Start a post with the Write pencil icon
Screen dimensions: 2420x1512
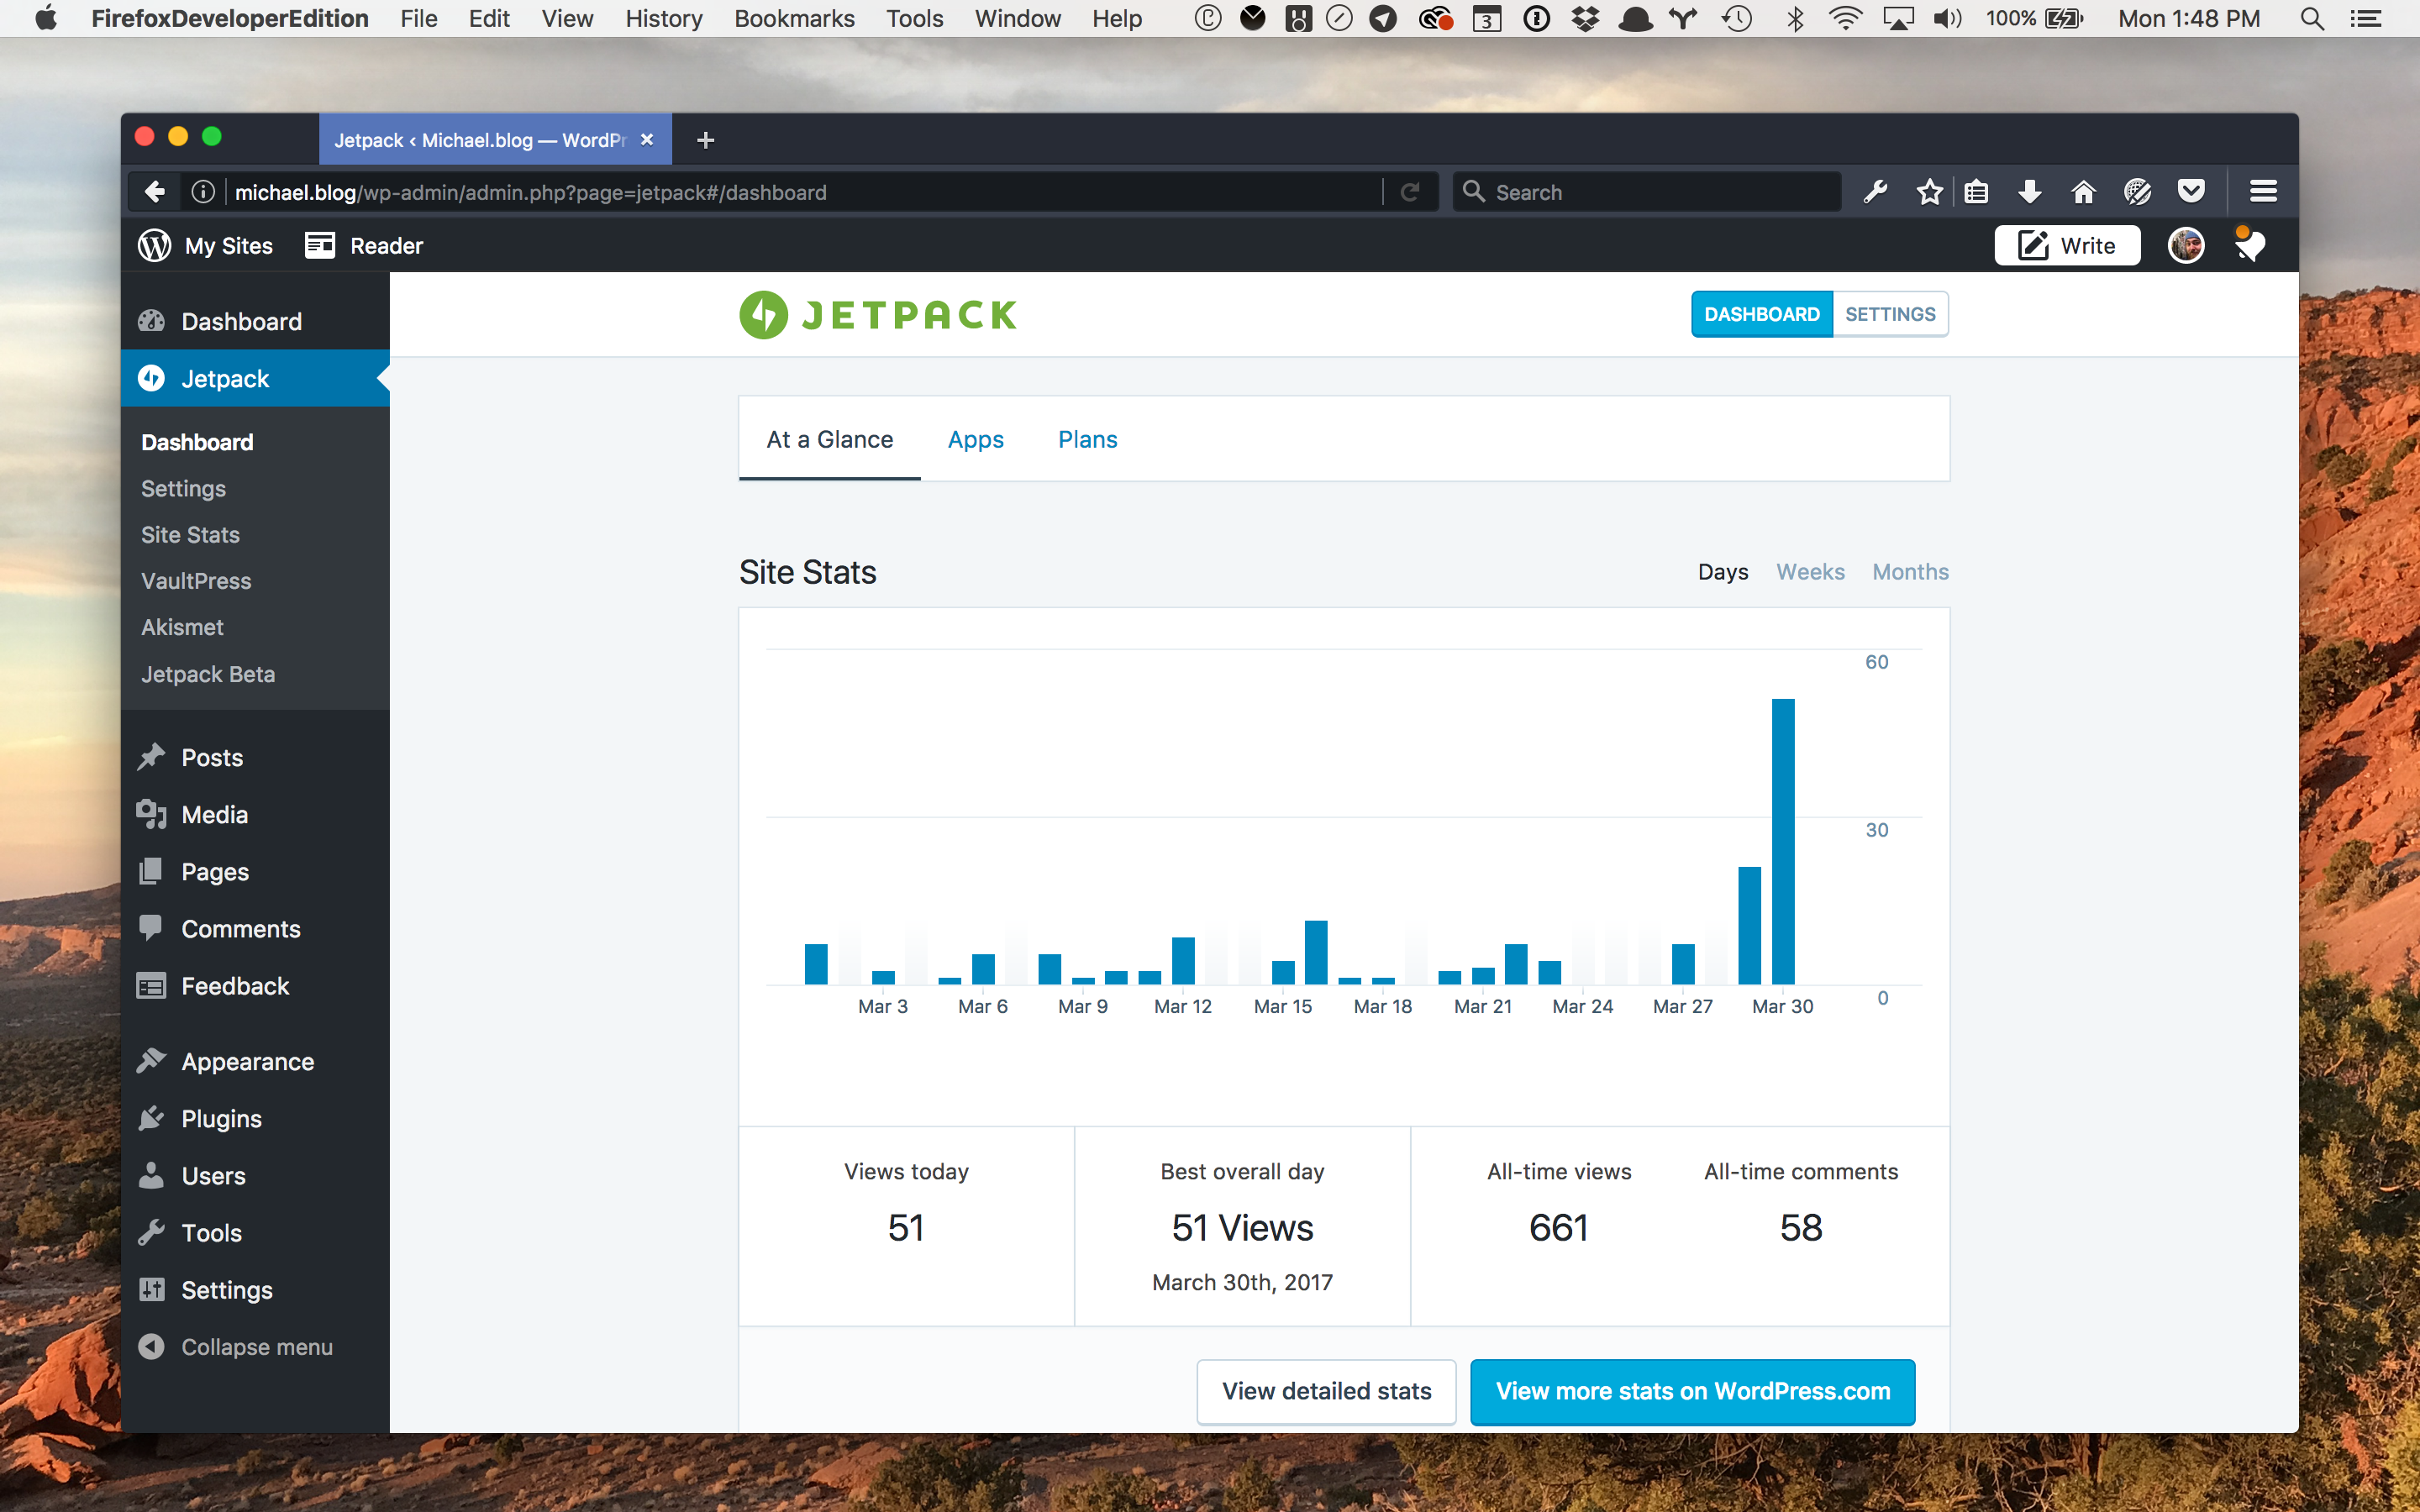(2033, 245)
